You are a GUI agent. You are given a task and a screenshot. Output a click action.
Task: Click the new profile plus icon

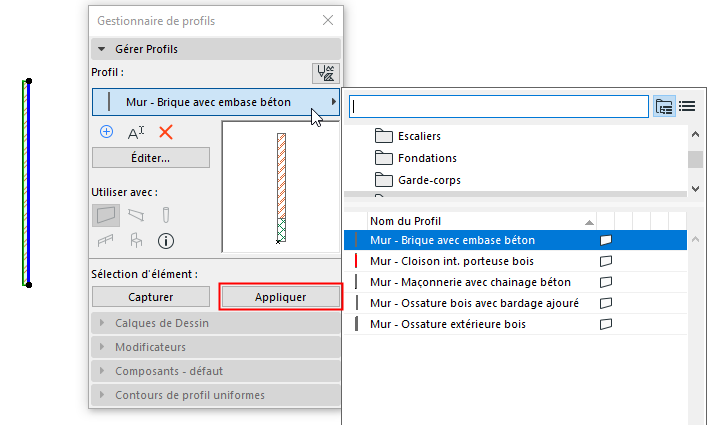point(107,131)
